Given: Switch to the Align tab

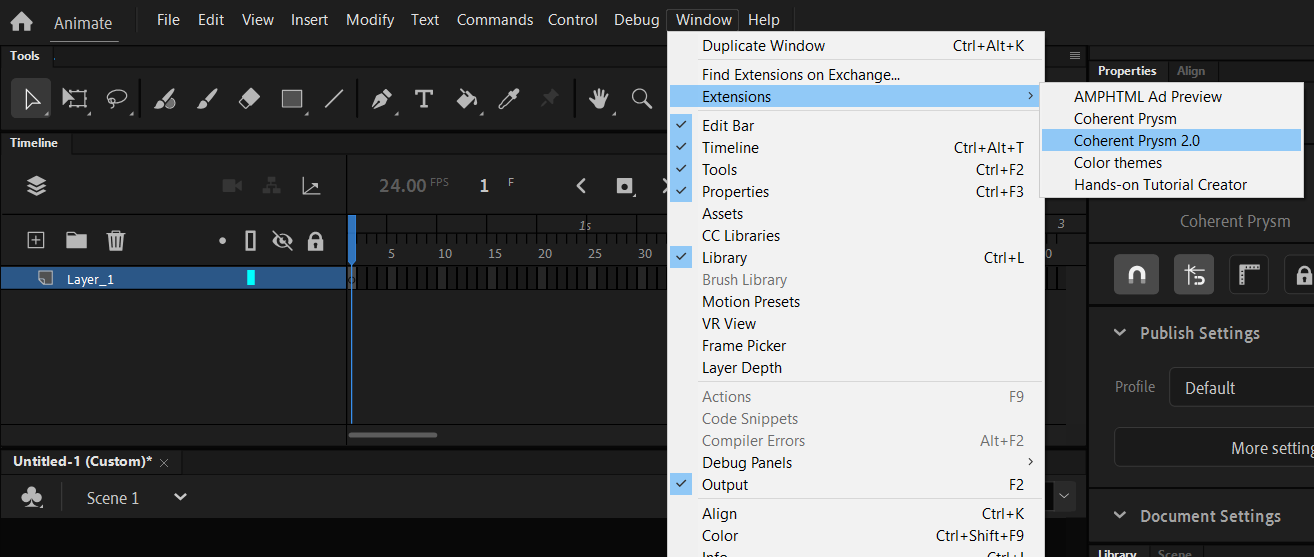Looking at the screenshot, I should click(1191, 71).
